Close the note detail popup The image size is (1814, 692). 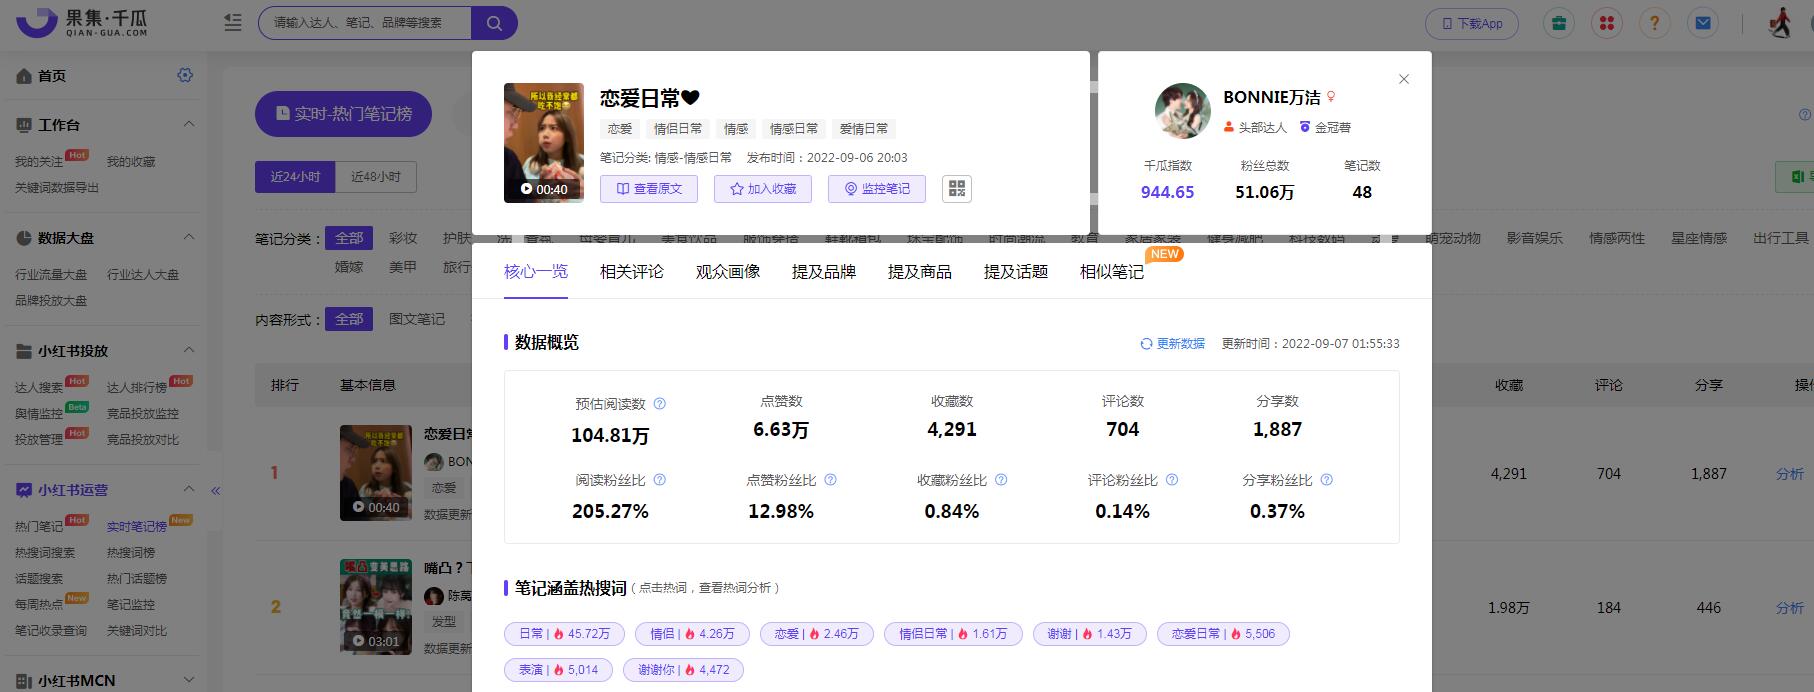coord(1404,79)
